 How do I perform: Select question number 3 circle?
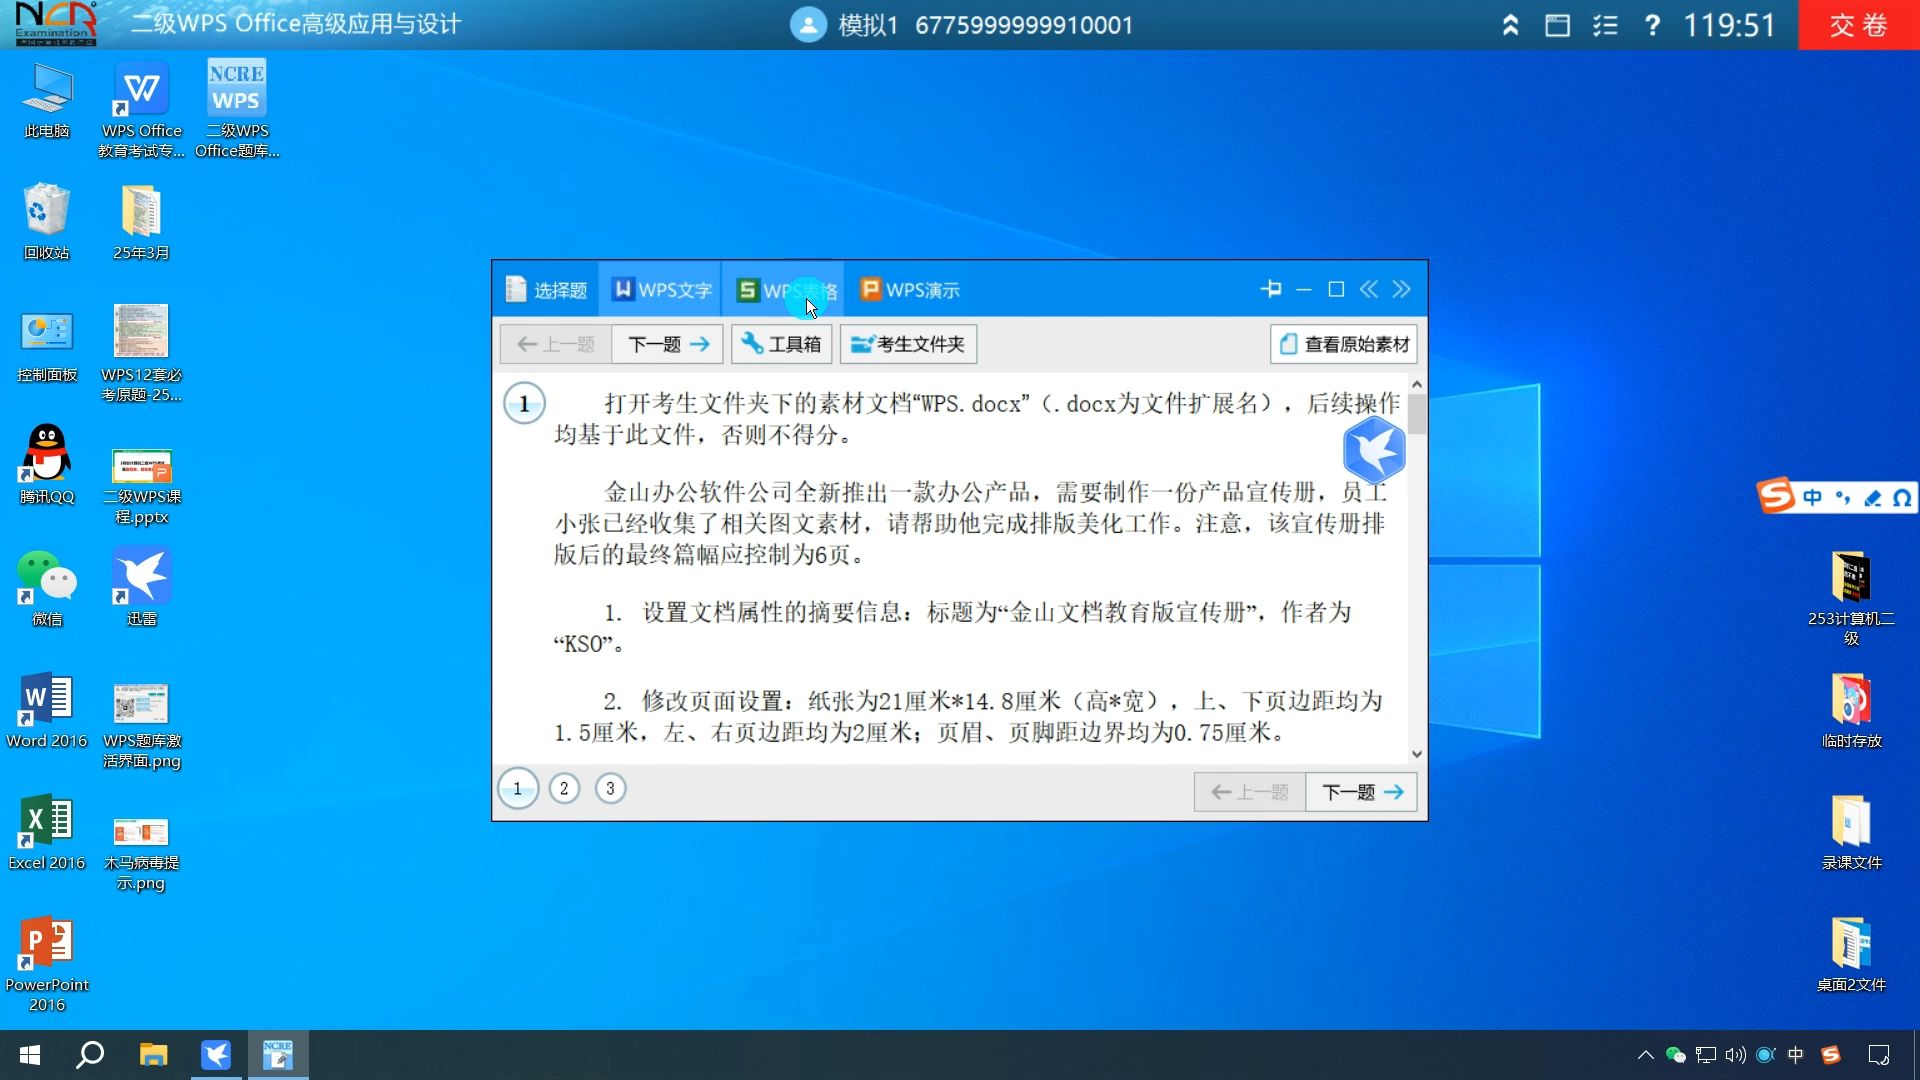610,789
